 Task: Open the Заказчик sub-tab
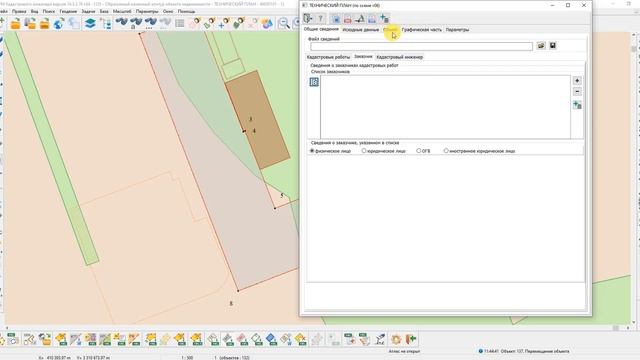pos(363,57)
